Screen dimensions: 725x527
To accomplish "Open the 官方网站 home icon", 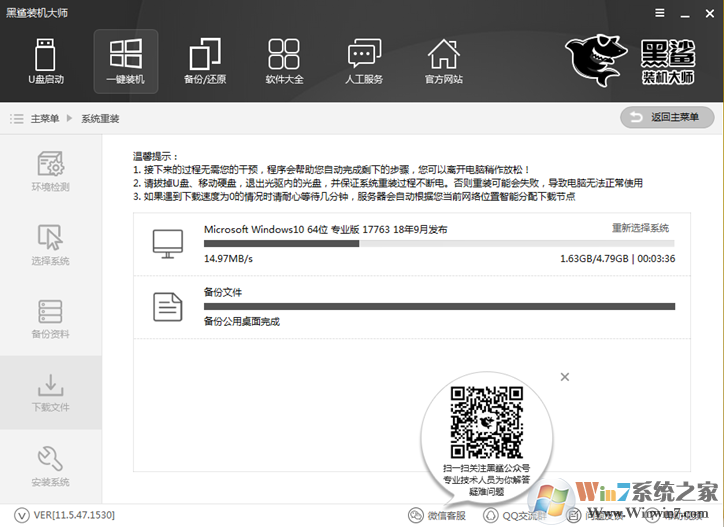I will click(x=443, y=61).
